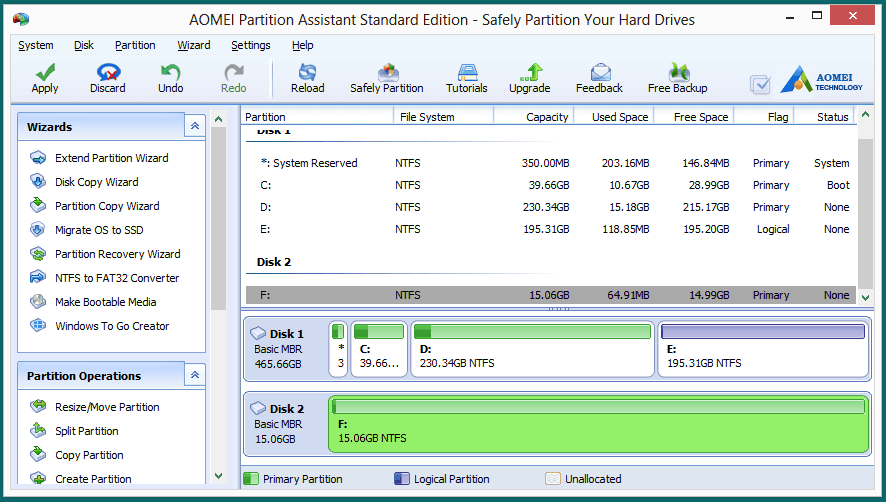Click the Upgrade arrow icon

coord(530,72)
